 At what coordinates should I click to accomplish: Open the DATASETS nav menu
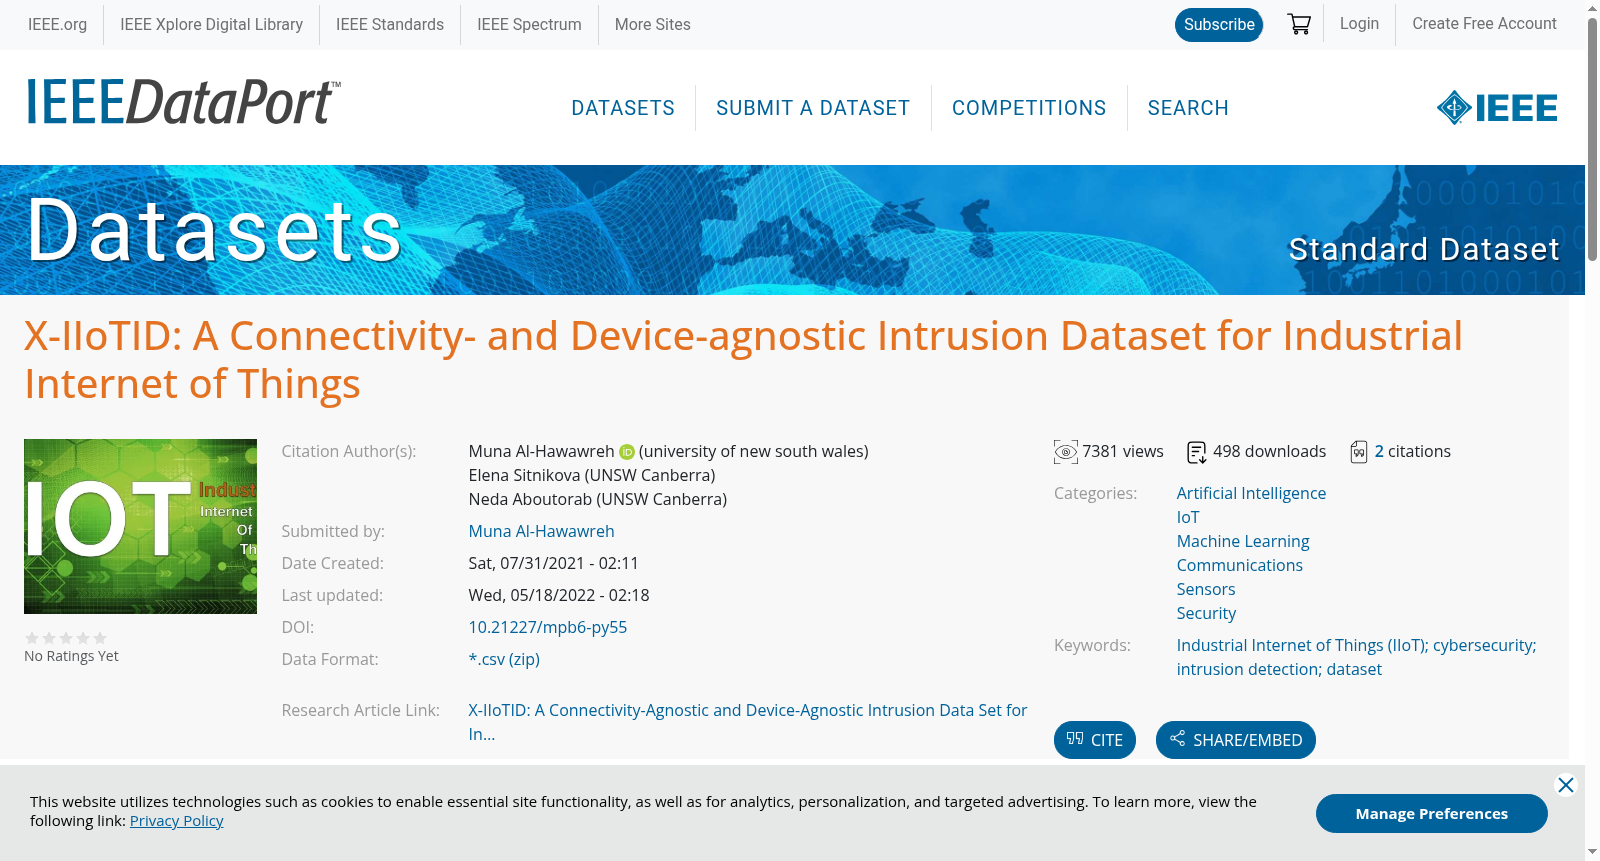(623, 108)
